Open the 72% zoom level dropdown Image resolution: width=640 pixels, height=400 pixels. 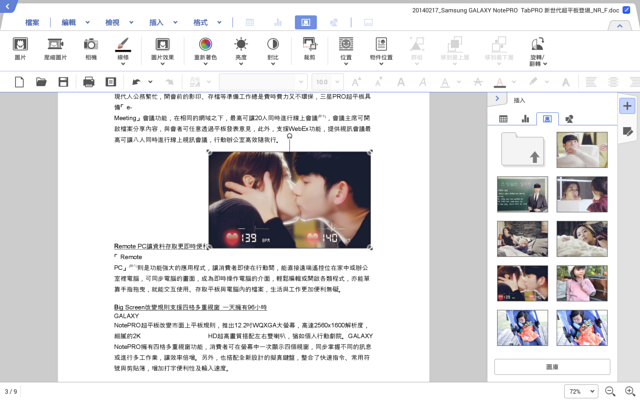(x=581, y=391)
